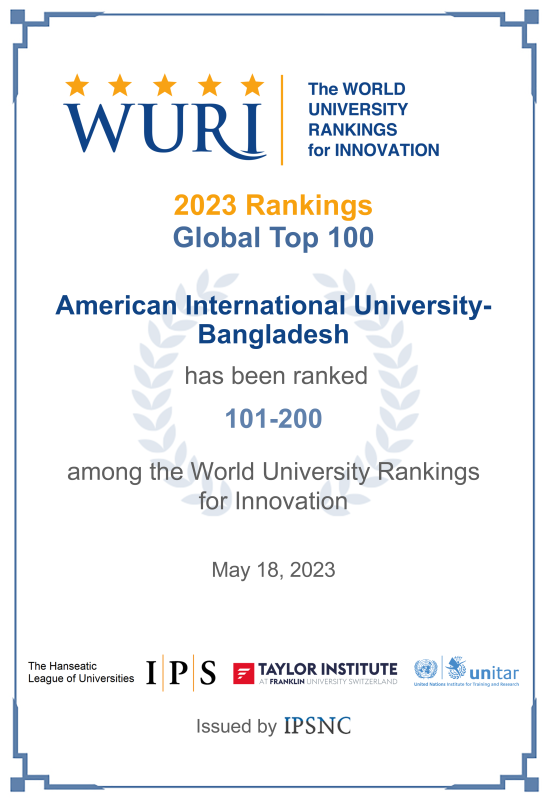Click the IPS logo
The height and width of the screenshot is (800, 547).
tap(181, 673)
